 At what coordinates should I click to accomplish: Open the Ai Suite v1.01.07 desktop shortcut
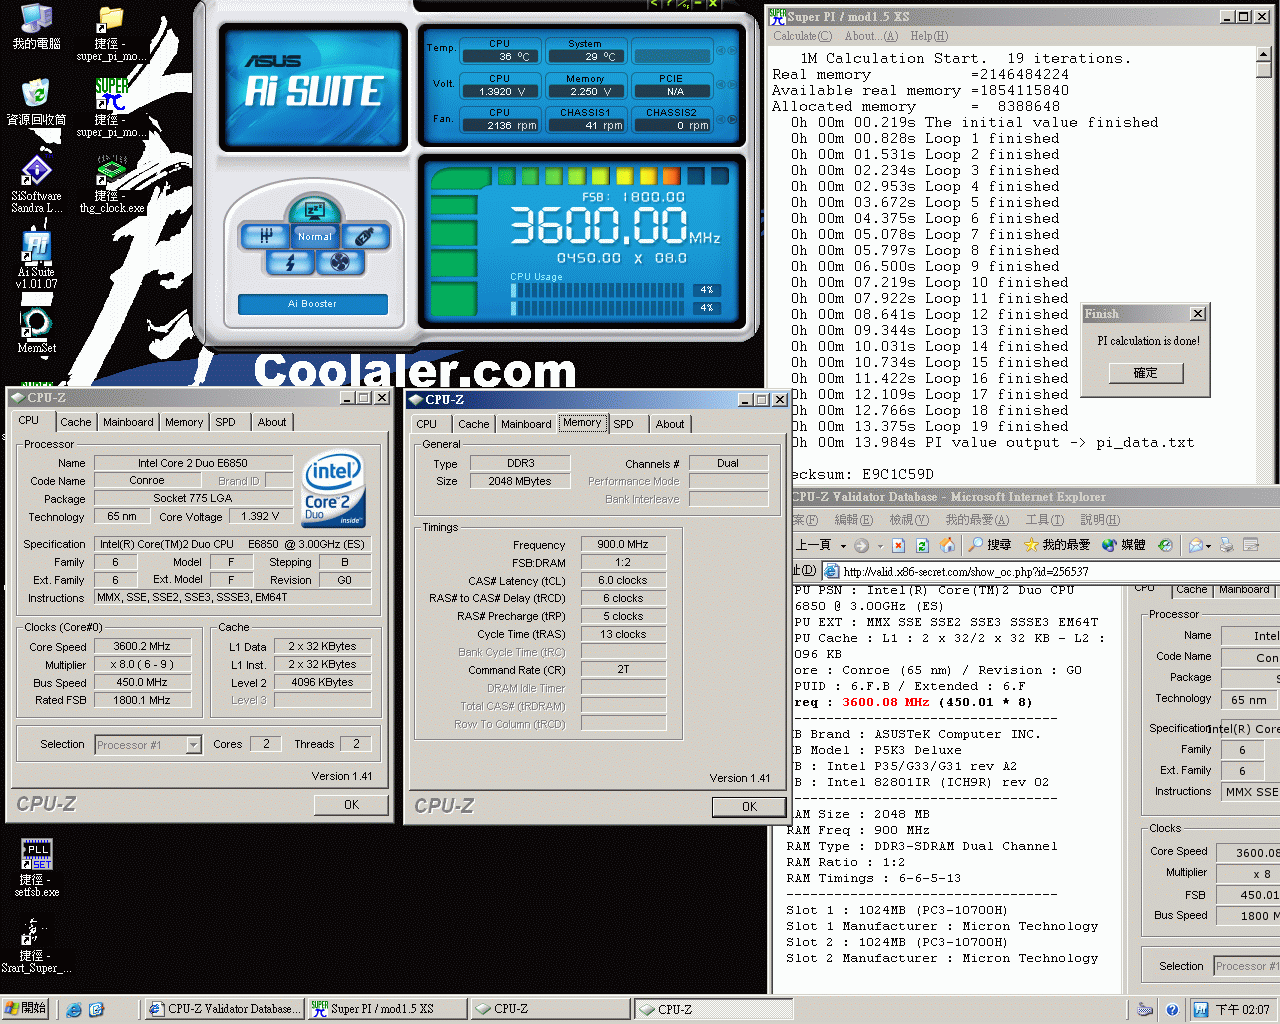36,260
